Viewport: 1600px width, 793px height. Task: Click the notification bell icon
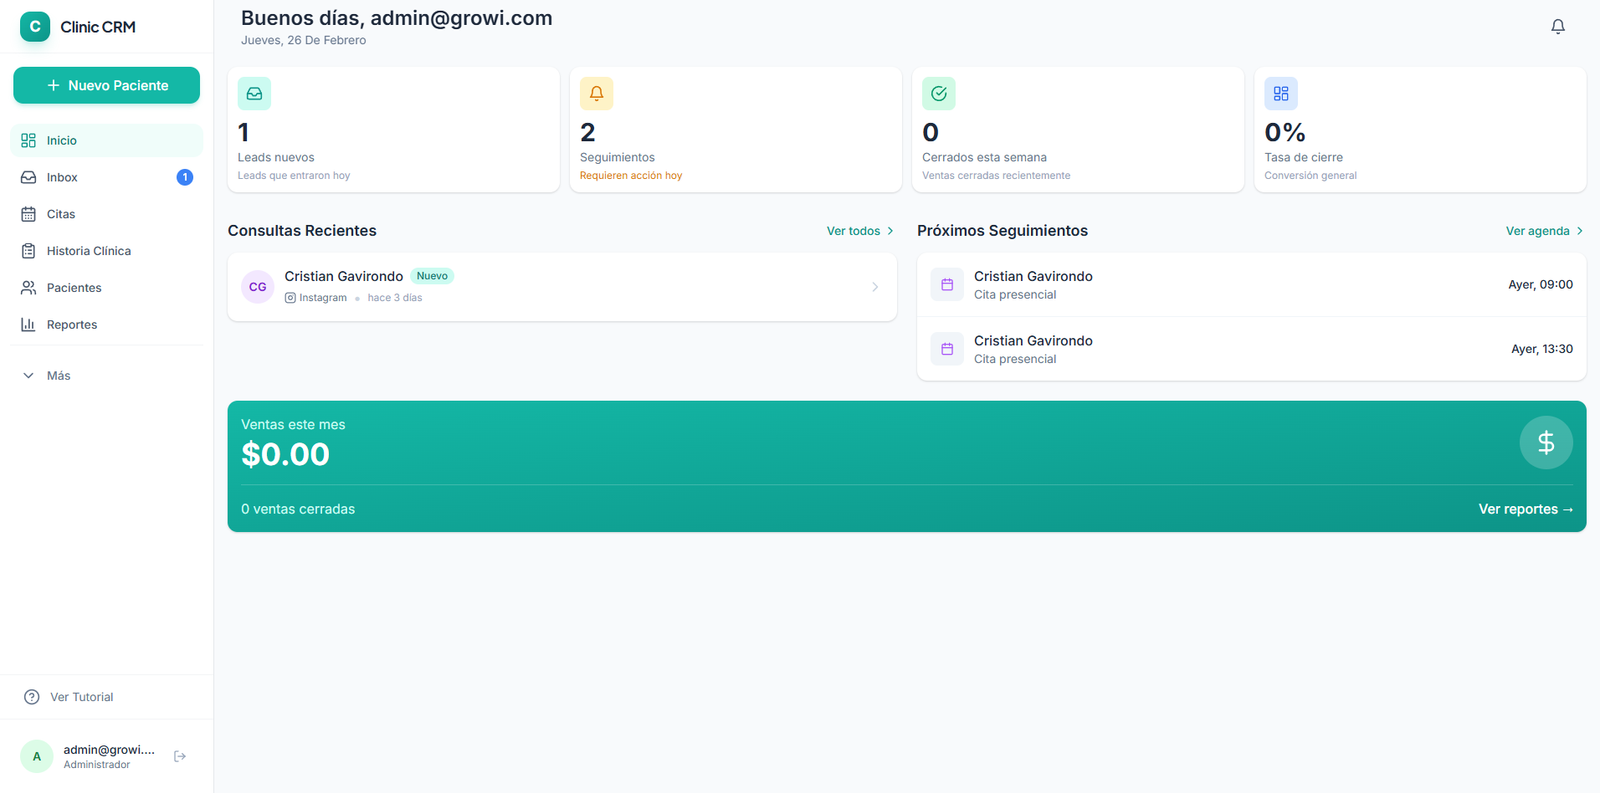click(x=1557, y=27)
